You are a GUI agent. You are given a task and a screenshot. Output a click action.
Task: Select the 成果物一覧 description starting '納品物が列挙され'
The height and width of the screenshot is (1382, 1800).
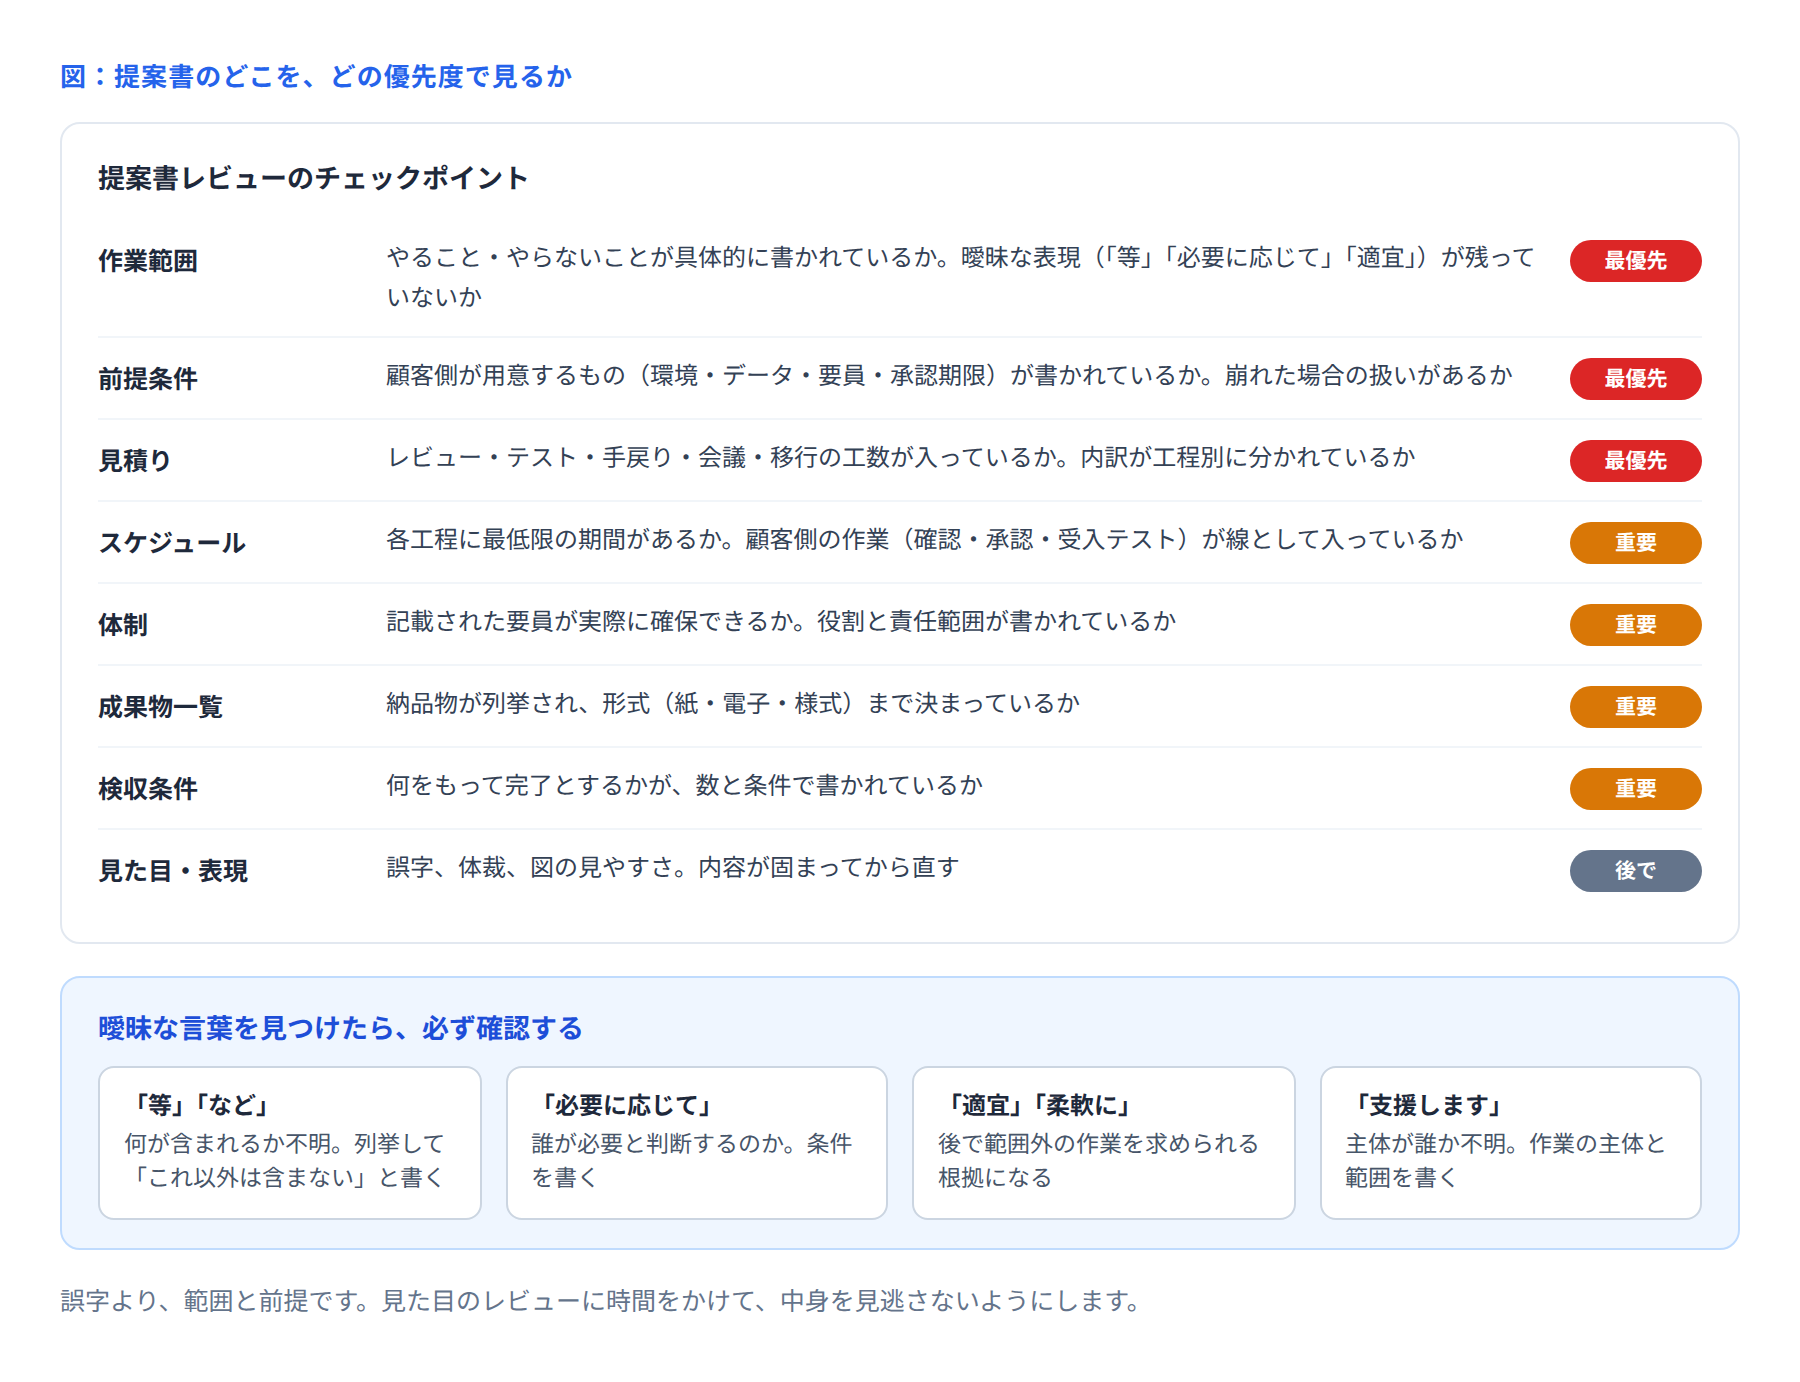(x=733, y=703)
